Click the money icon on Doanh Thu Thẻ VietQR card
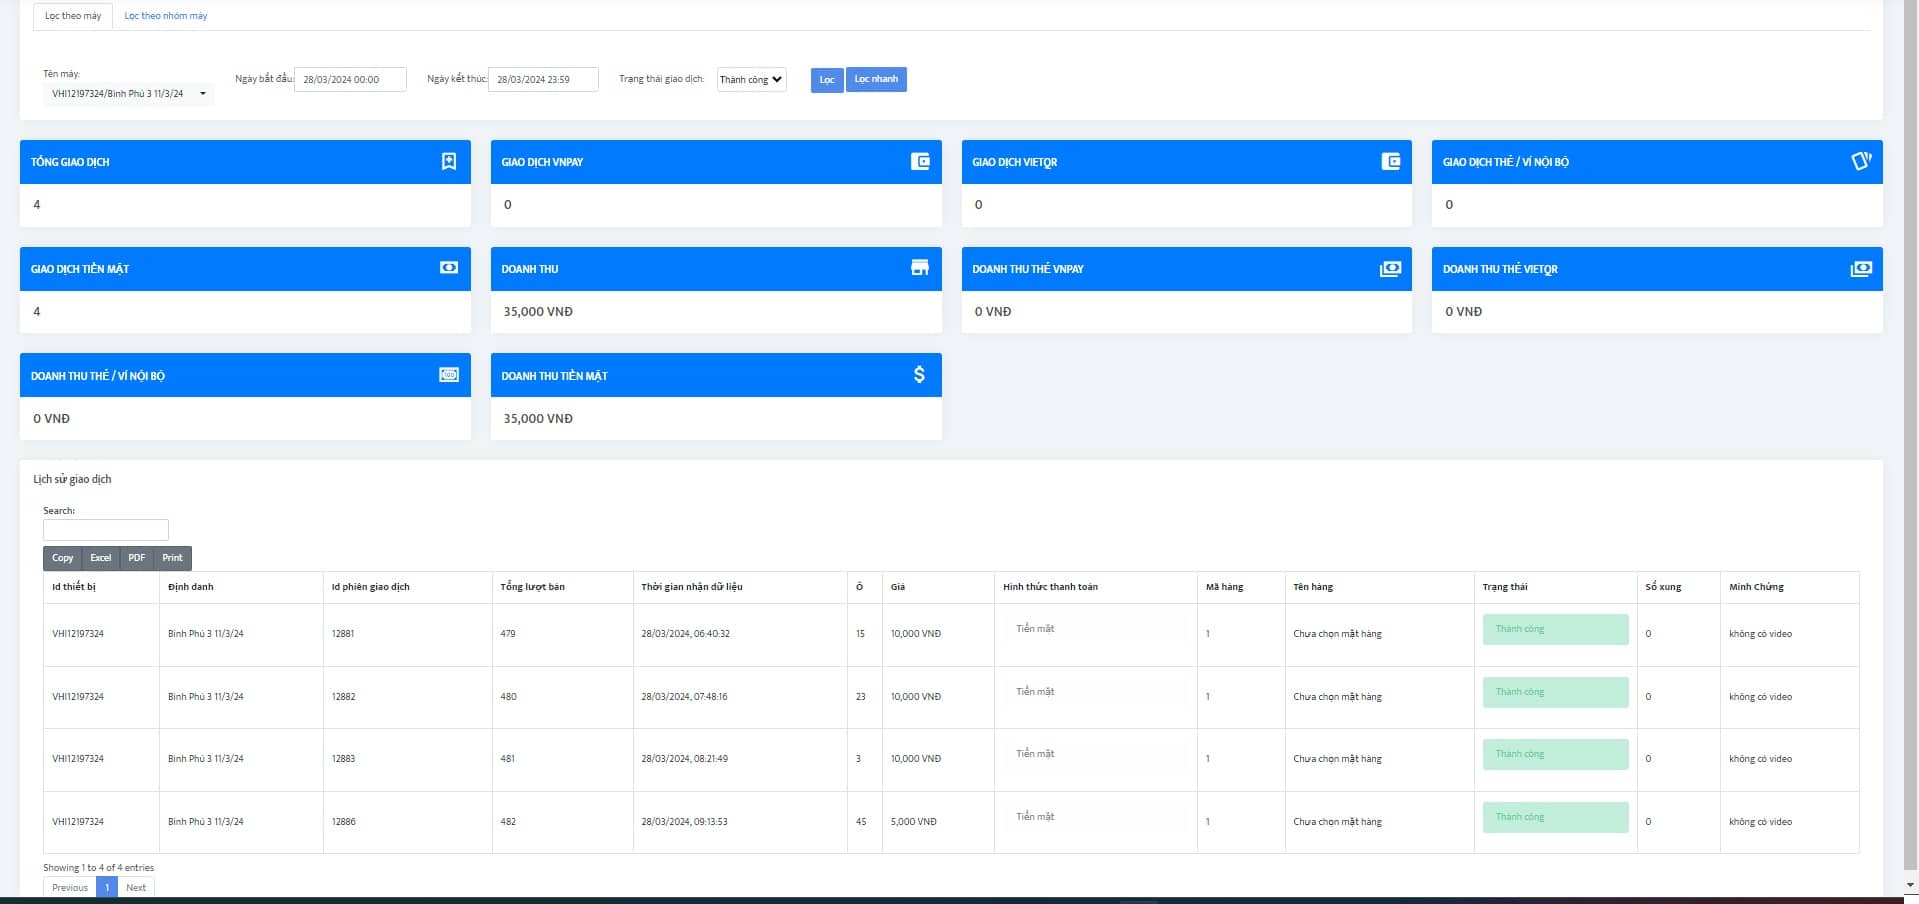The width and height of the screenshot is (1919, 904). (x=1860, y=268)
